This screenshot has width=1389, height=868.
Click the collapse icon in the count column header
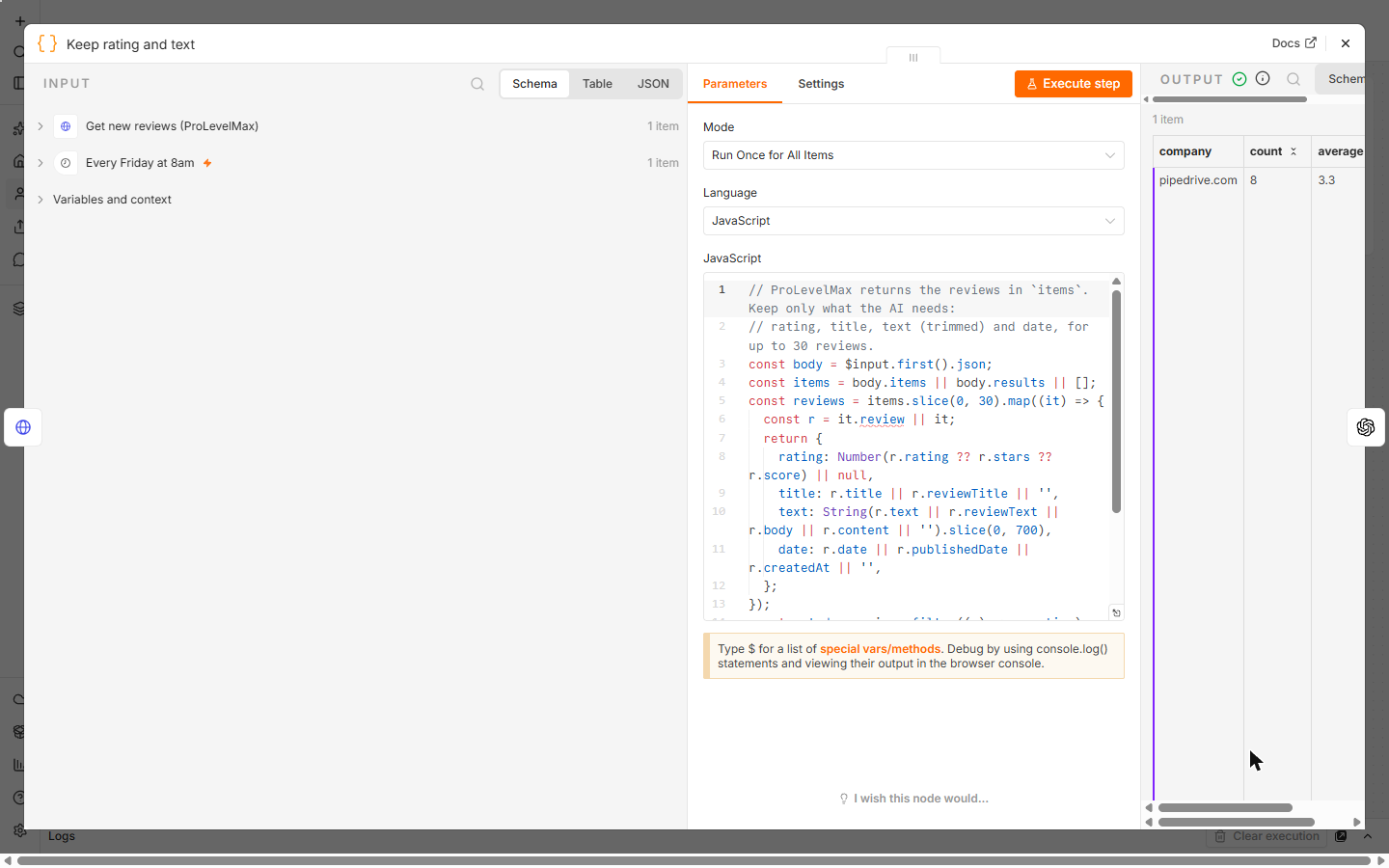pos(1293,152)
